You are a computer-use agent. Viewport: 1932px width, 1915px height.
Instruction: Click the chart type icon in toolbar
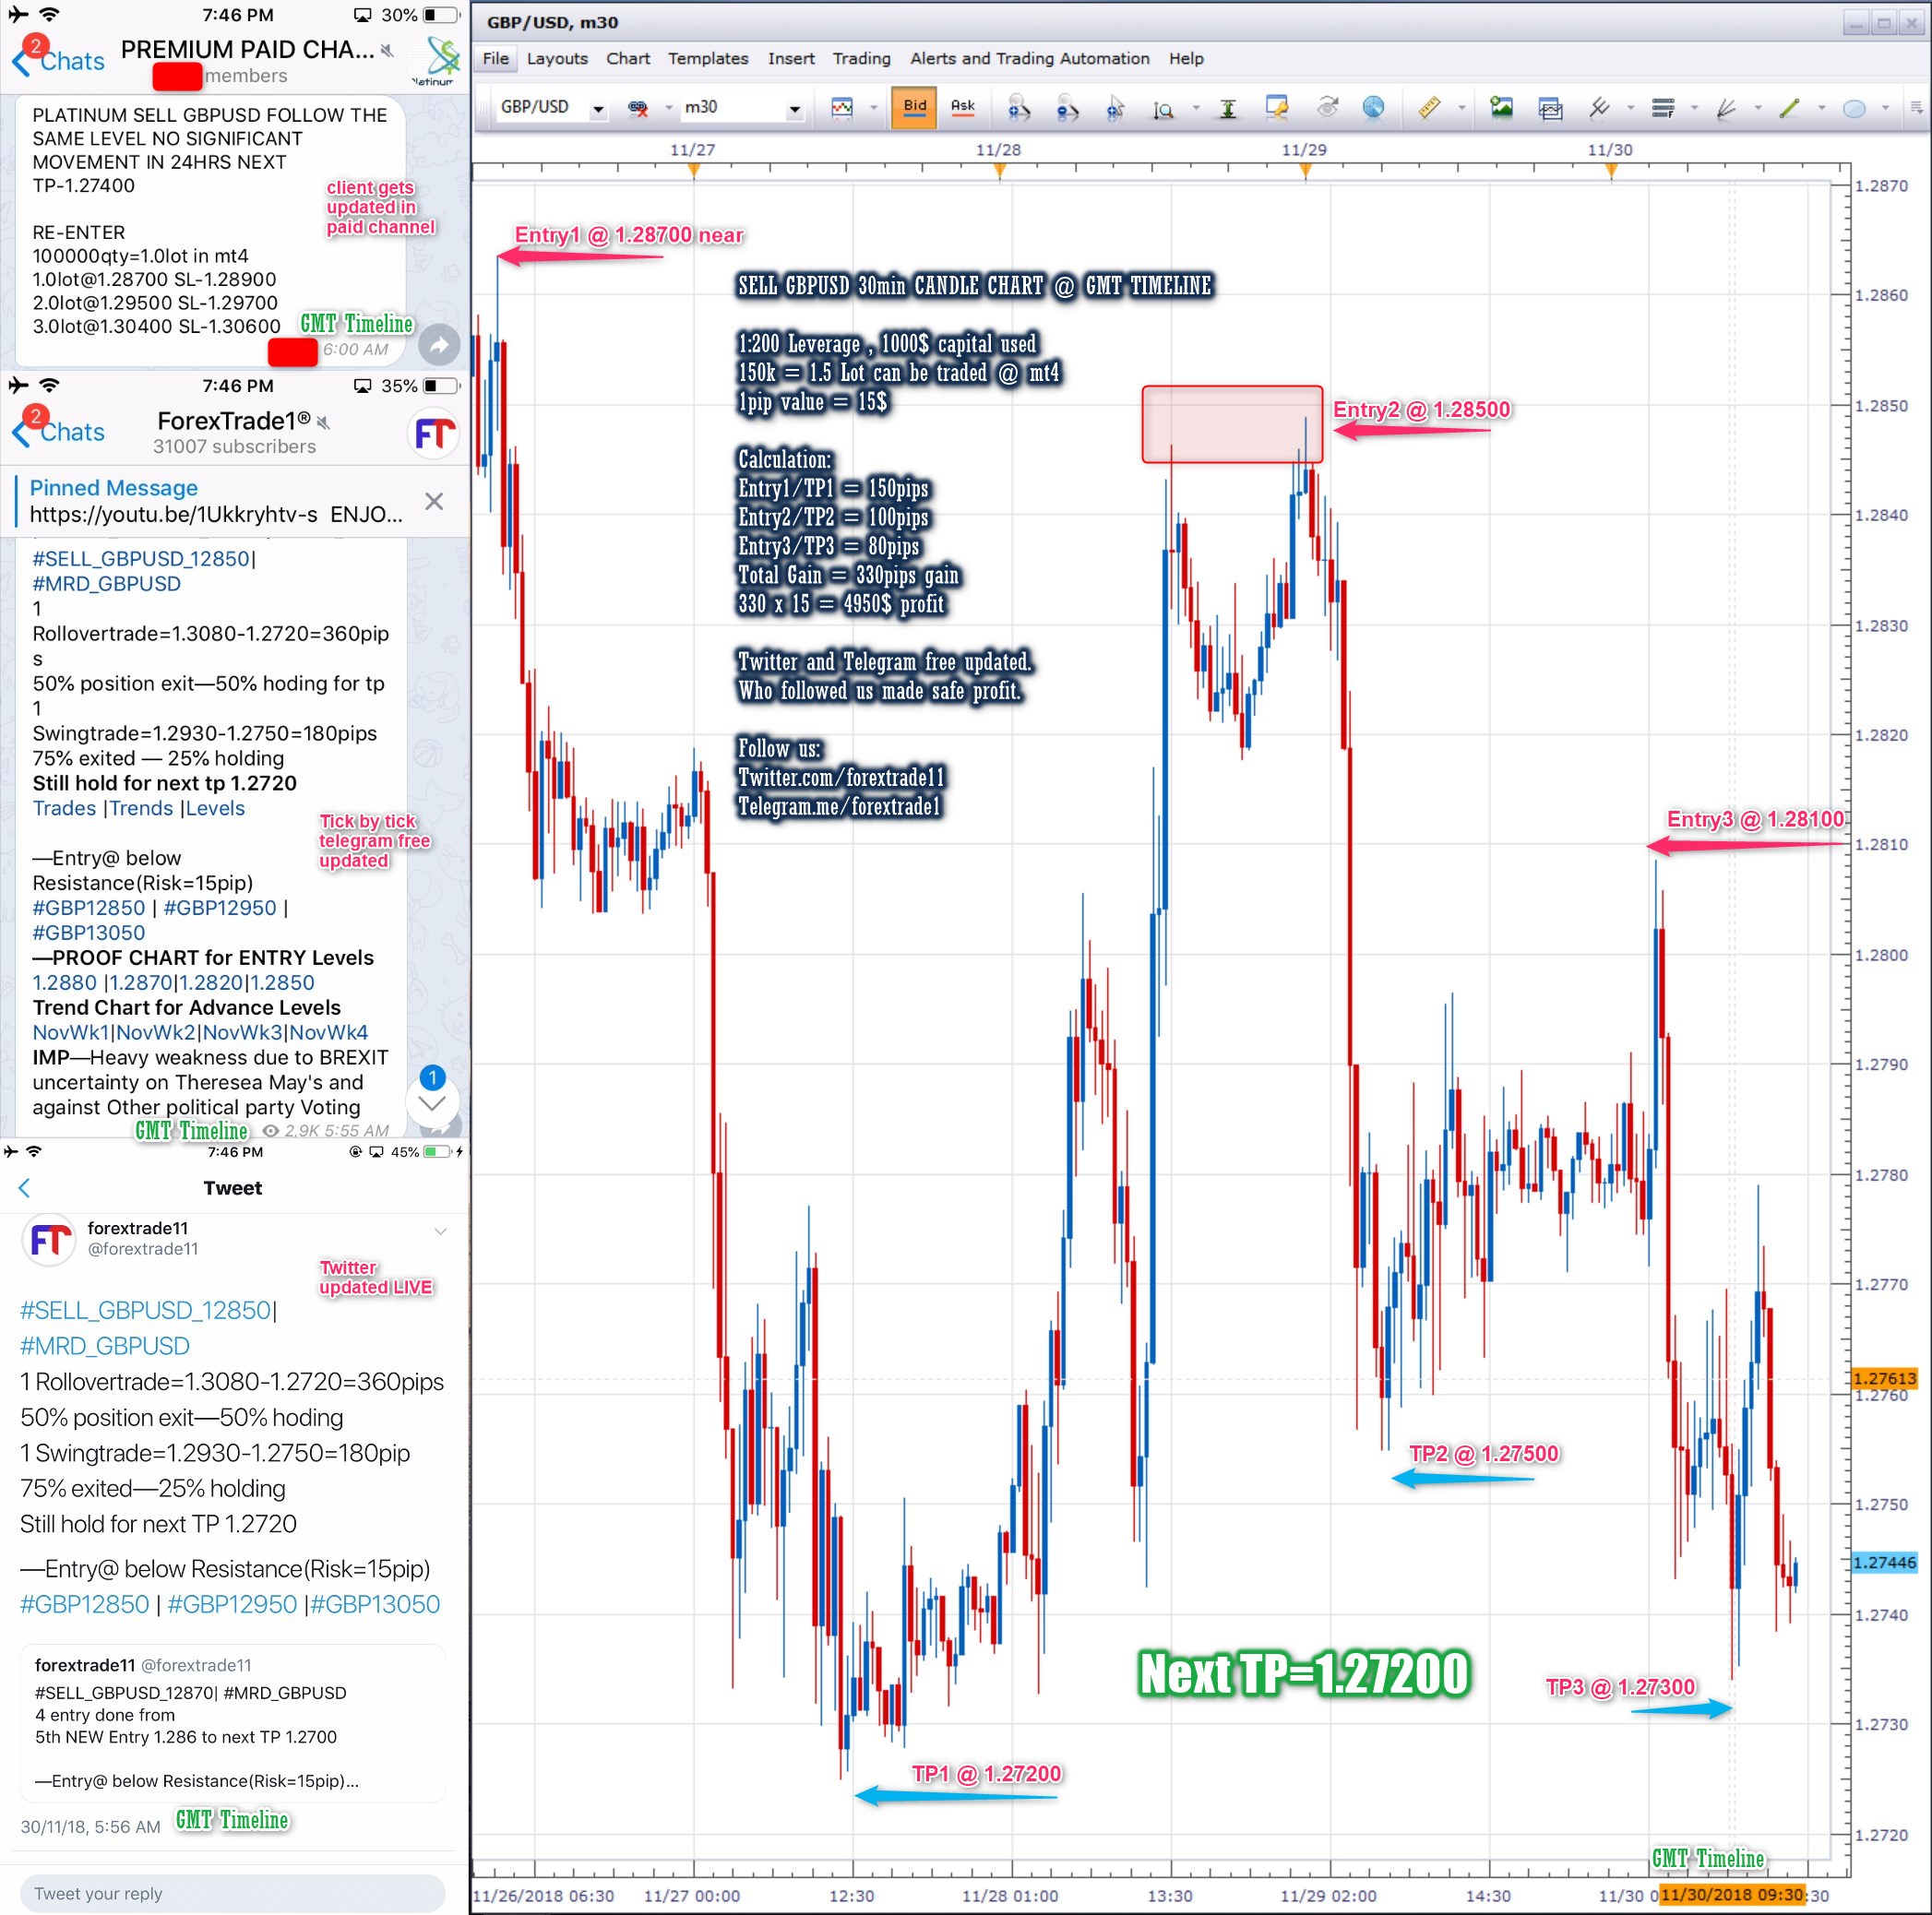click(x=842, y=108)
